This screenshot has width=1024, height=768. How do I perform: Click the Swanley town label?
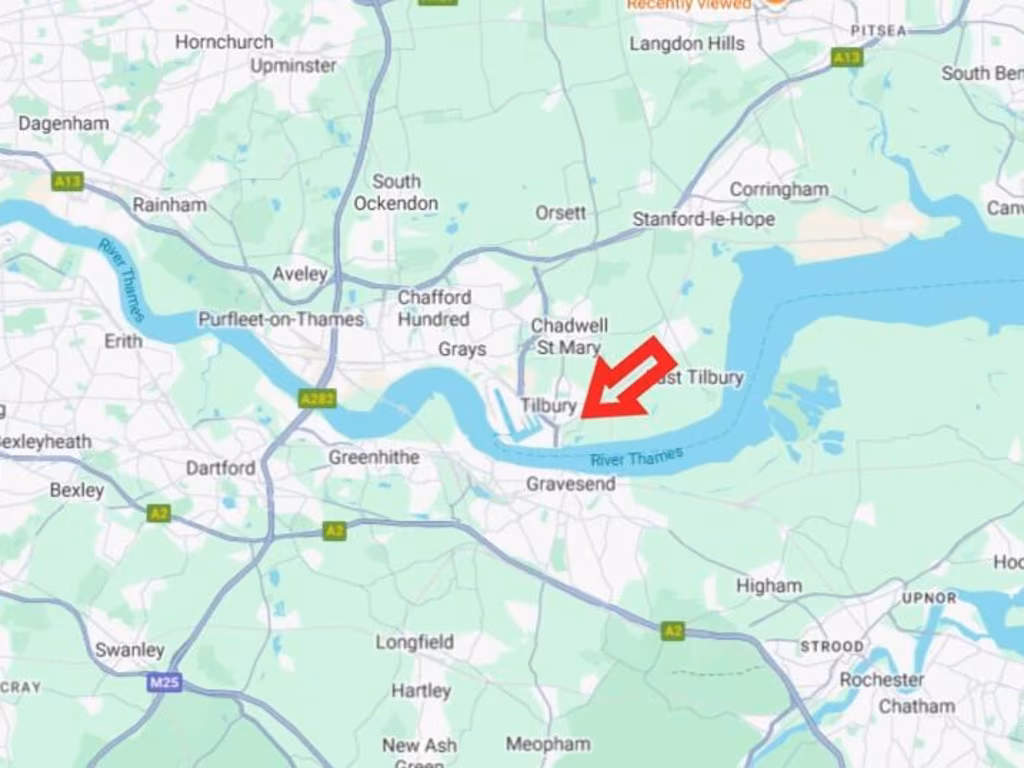[x=130, y=650]
